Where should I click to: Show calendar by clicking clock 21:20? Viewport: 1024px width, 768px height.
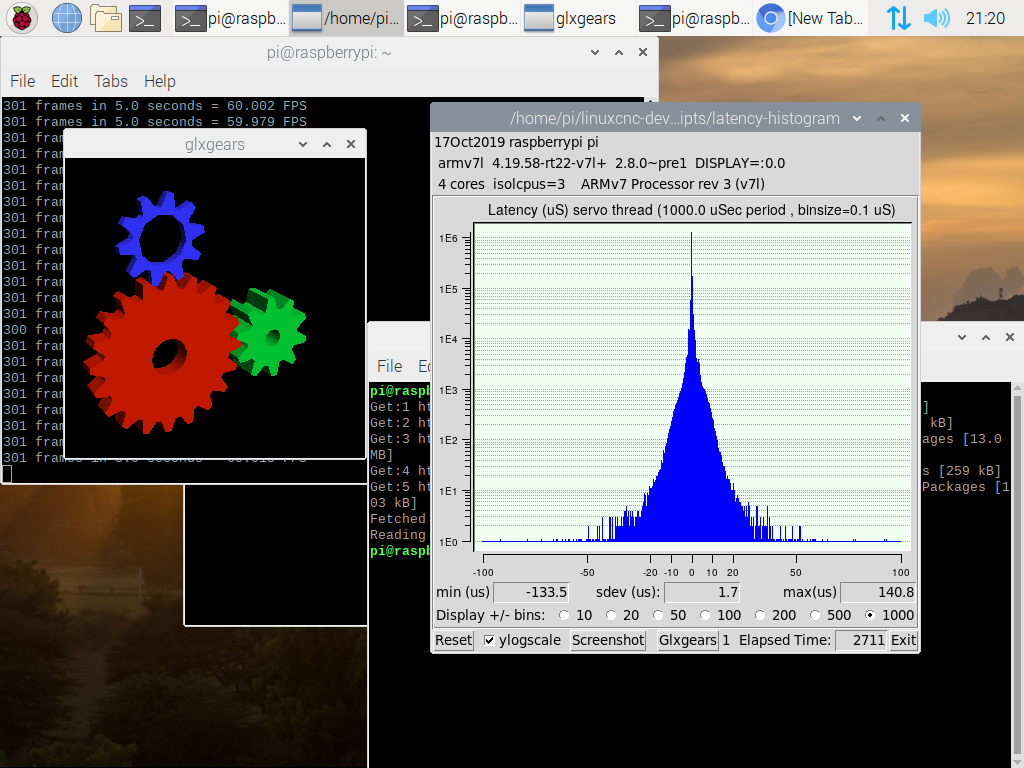pyautogui.click(x=985, y=18)
